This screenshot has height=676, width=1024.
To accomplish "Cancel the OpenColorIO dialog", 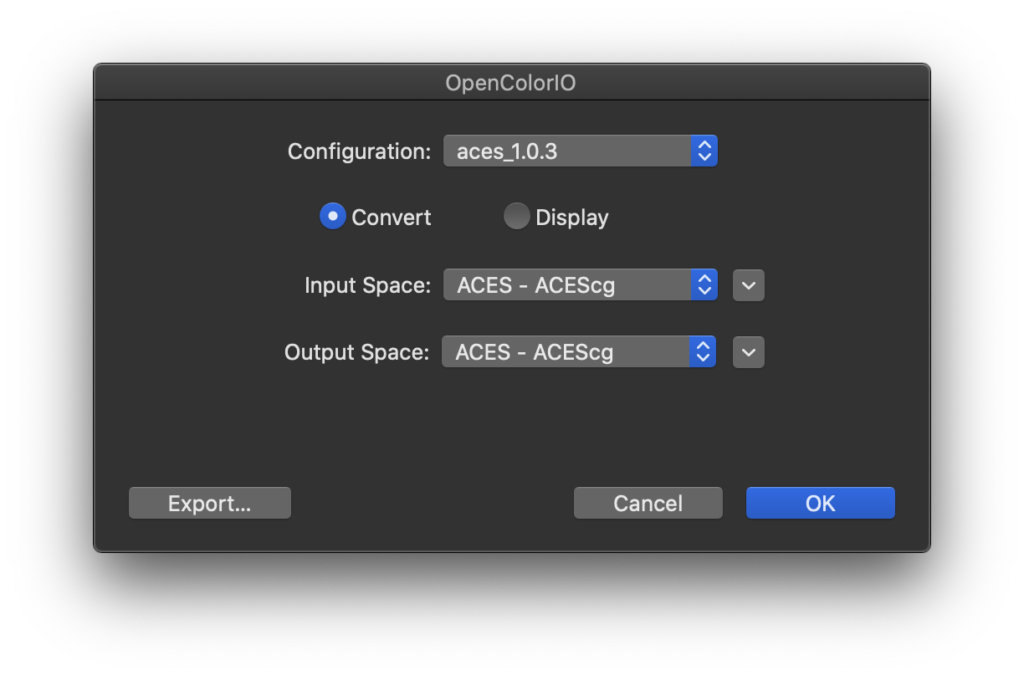I will point(648,503).
